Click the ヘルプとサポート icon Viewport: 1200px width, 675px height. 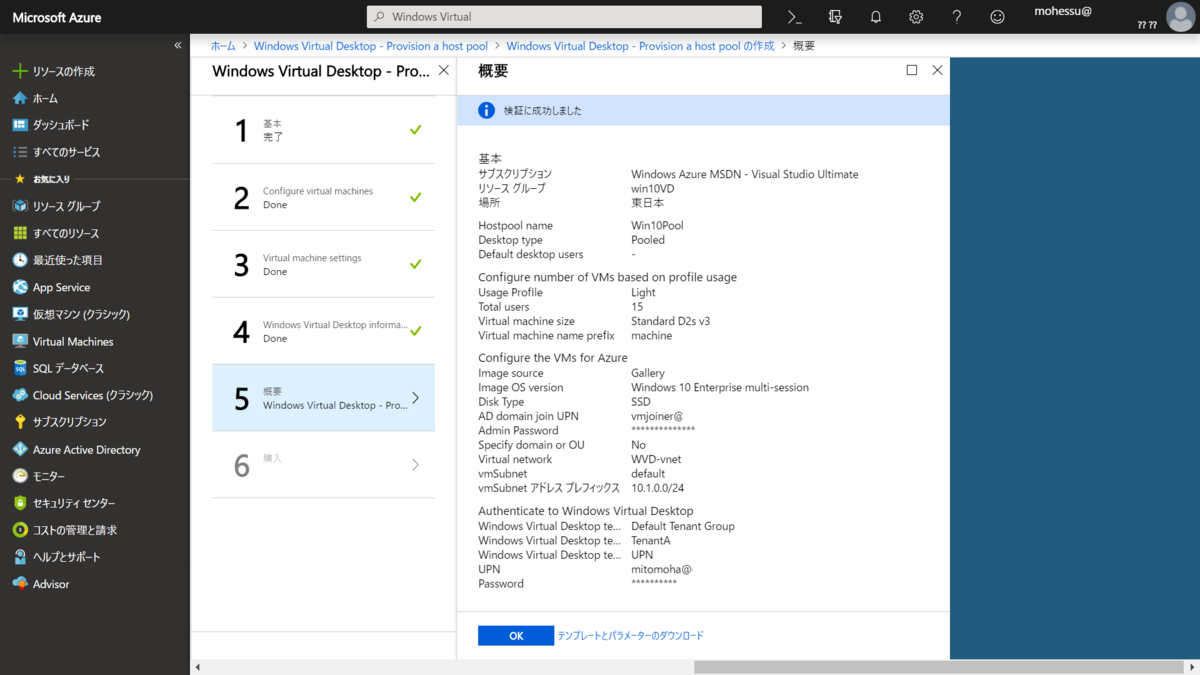19,557
